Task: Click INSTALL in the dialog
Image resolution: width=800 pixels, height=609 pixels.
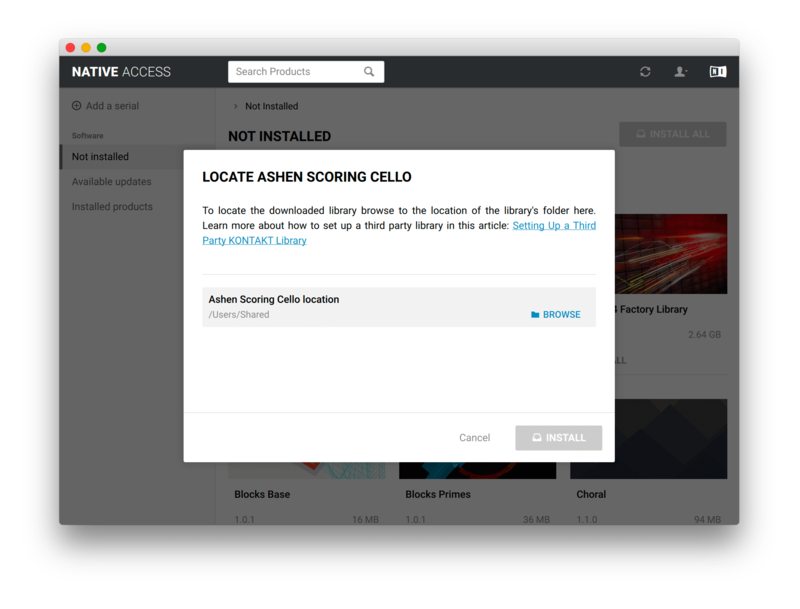Action: coord(559,438)
